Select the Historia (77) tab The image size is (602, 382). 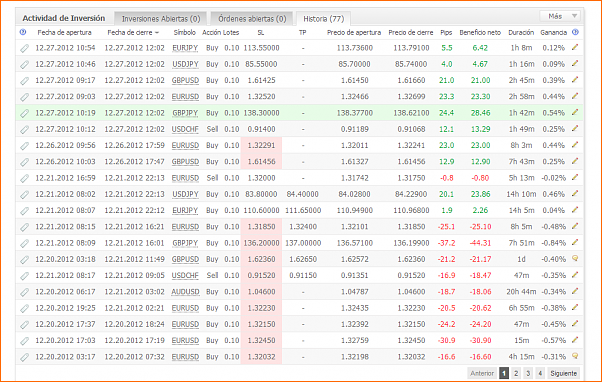pos(323,18)
